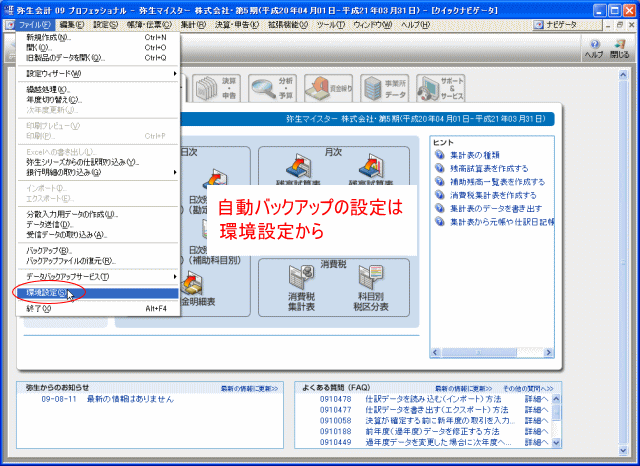Open hint link 補助残高一覧表を作成する
Viewport: 640px width, 466px height.
pyautogui.click(x=497, y=182)
